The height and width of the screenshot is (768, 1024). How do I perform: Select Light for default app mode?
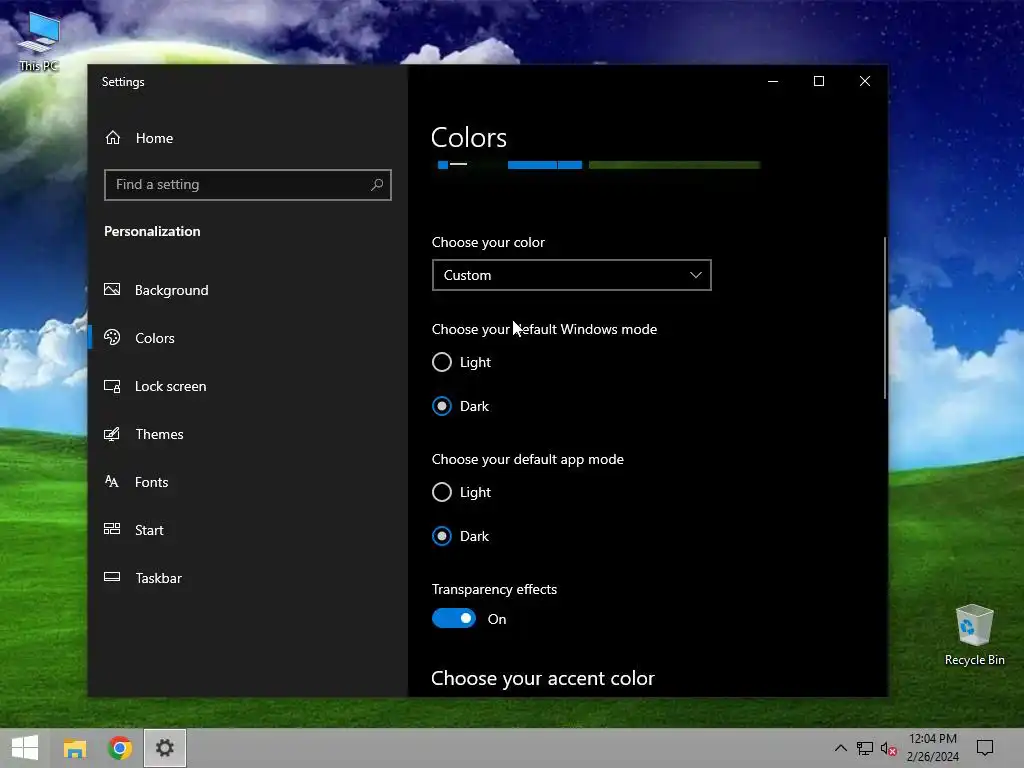click(461, 492)
